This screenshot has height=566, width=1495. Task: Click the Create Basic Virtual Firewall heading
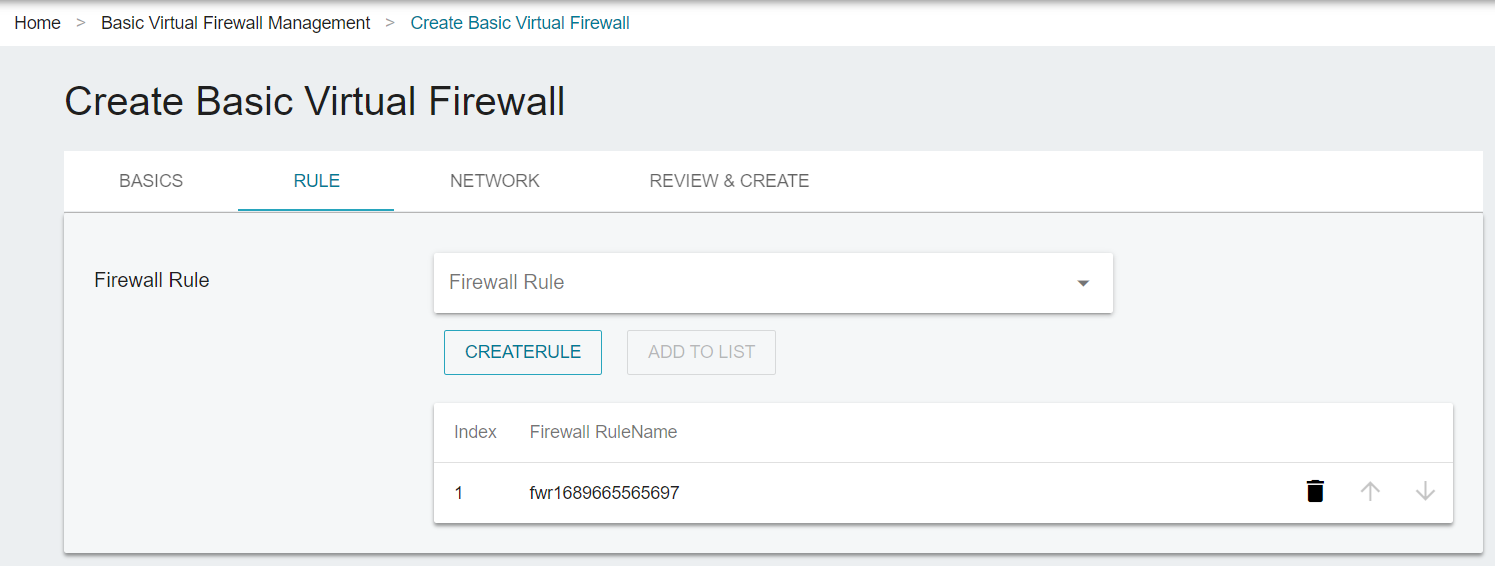tap(315, 102)
